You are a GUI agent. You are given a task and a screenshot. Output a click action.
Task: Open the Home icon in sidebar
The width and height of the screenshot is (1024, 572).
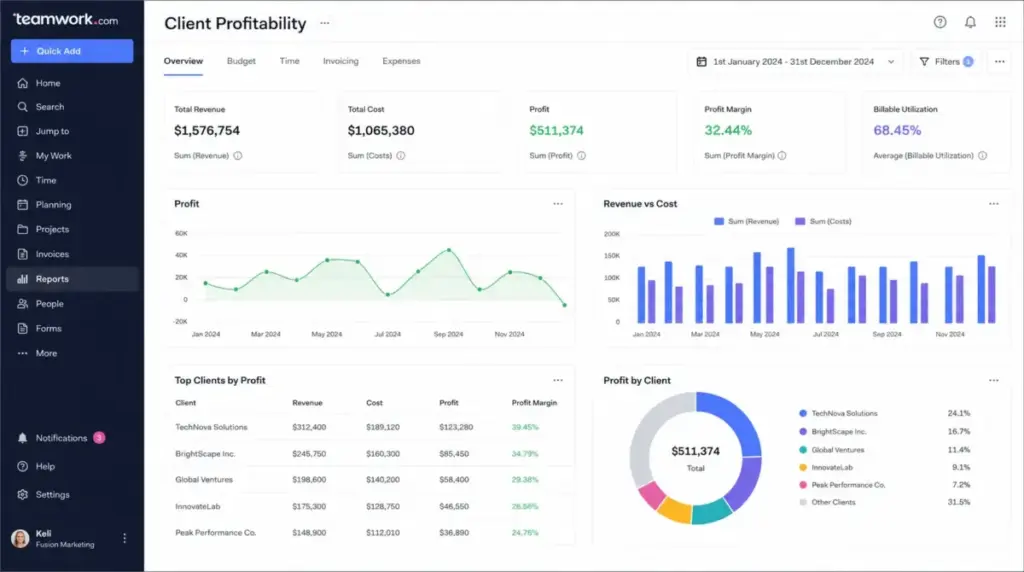[23, 83]
